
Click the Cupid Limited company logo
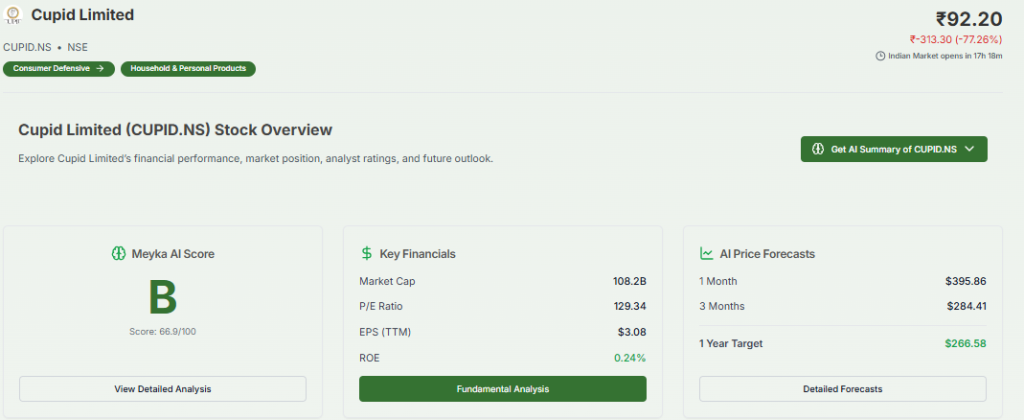[15, 16]
